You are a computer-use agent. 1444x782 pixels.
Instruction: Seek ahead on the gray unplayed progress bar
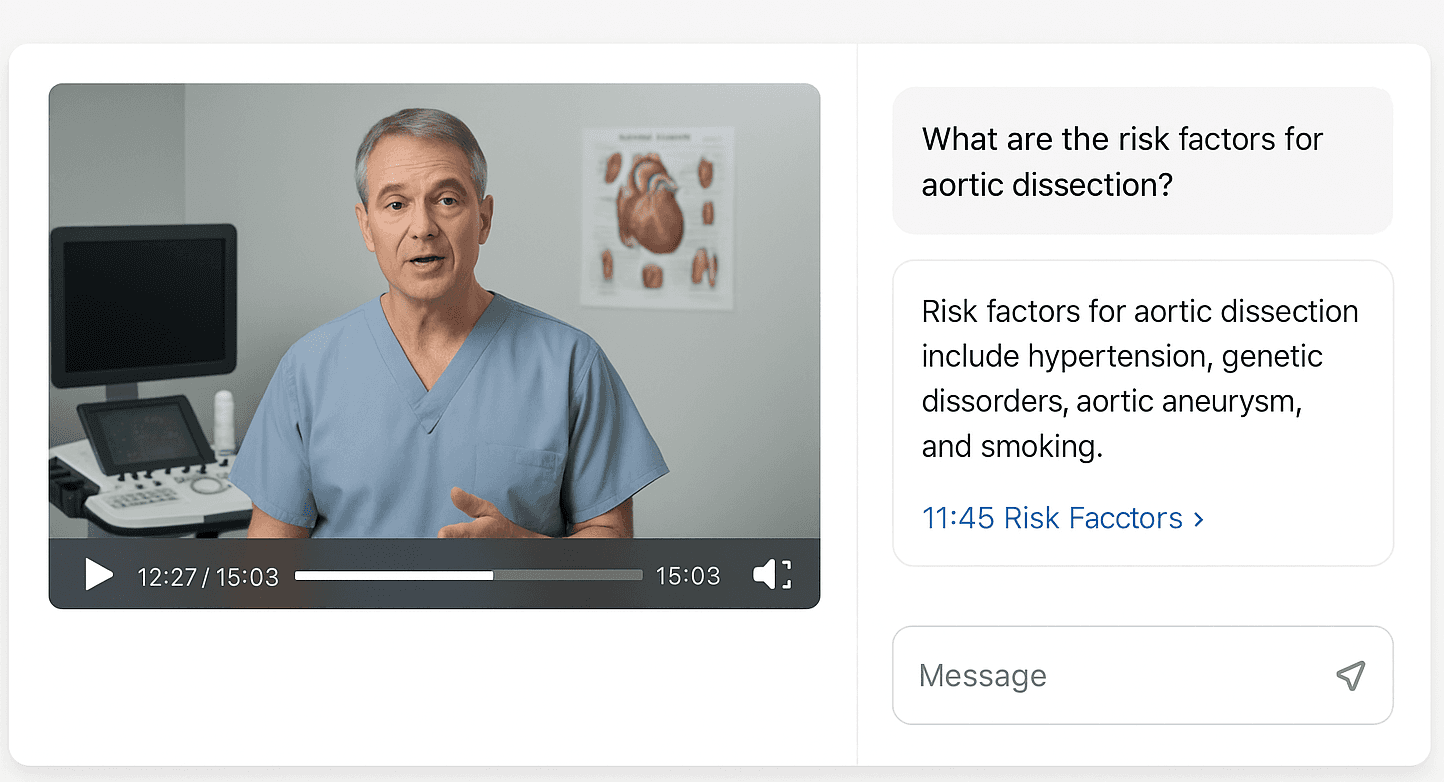tap(568, 575)
